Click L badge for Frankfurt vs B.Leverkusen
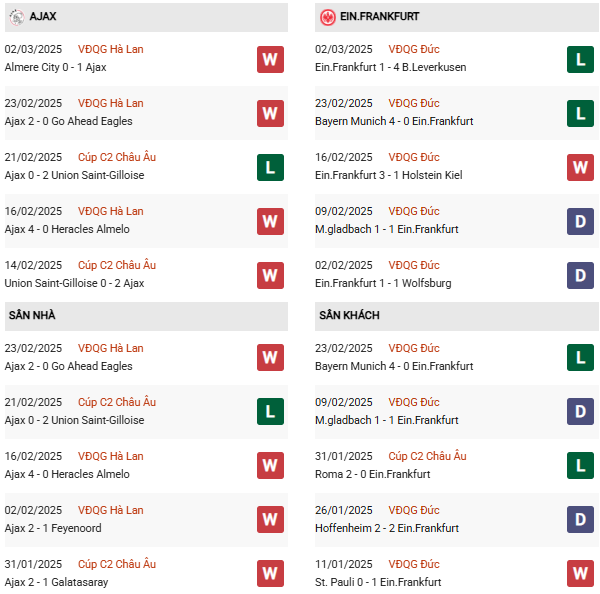The image size is (600, 594). pyautogui.click(x=581, y=59)
